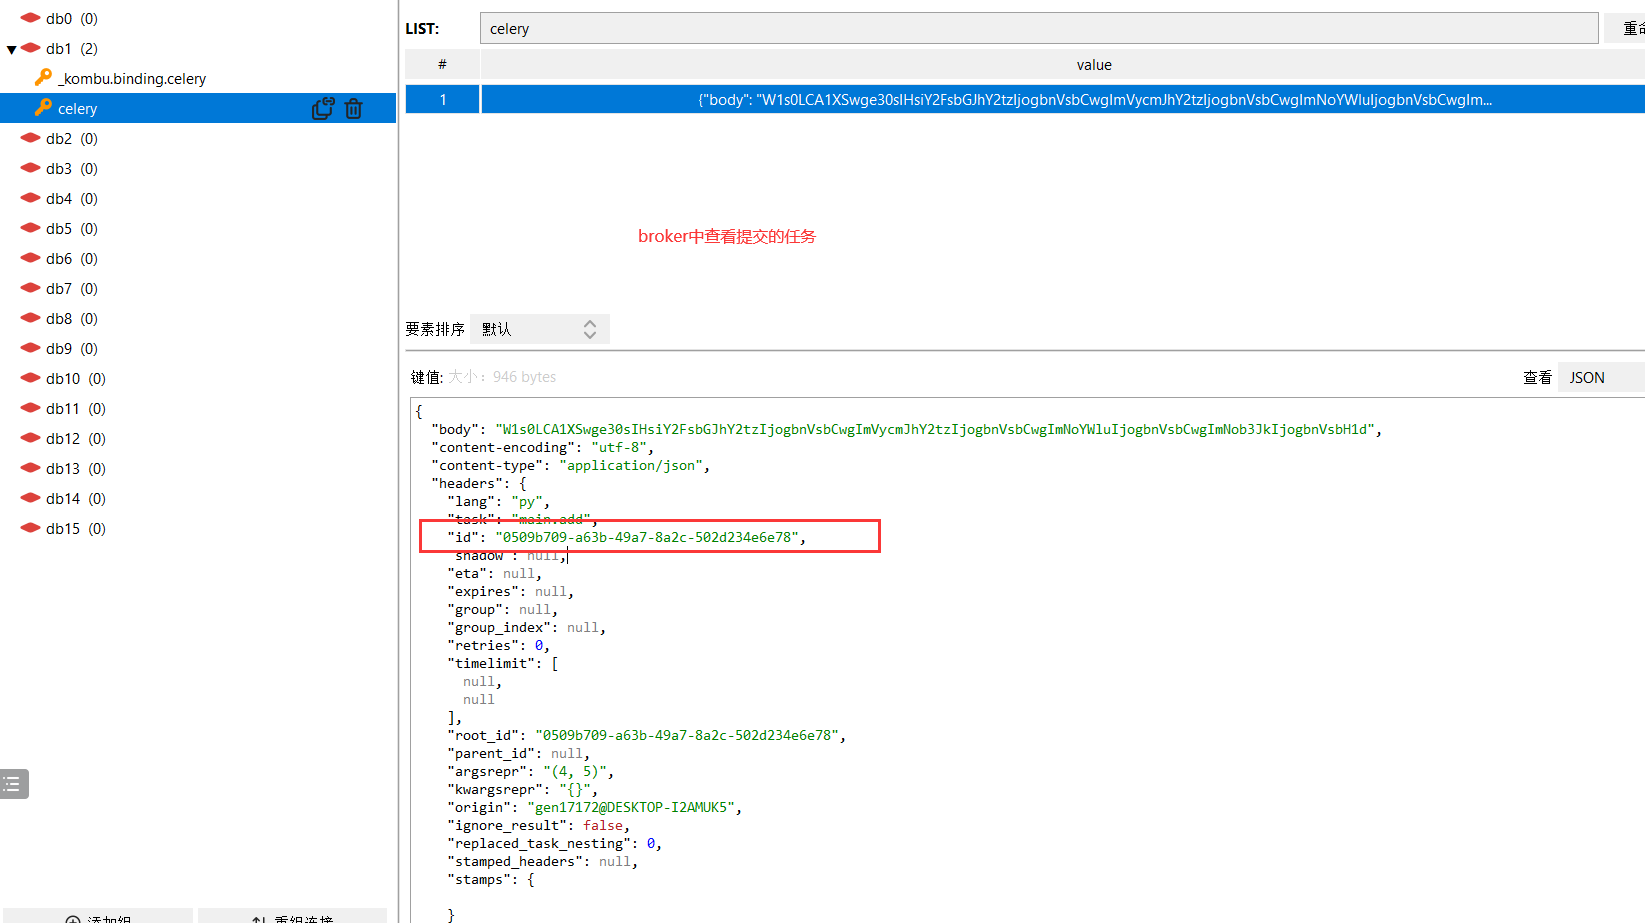The height and width of the screenshot is (923, 1645).
Task: Click the "origin" gen17172@DESKTOP line
Action: (594, 807)
